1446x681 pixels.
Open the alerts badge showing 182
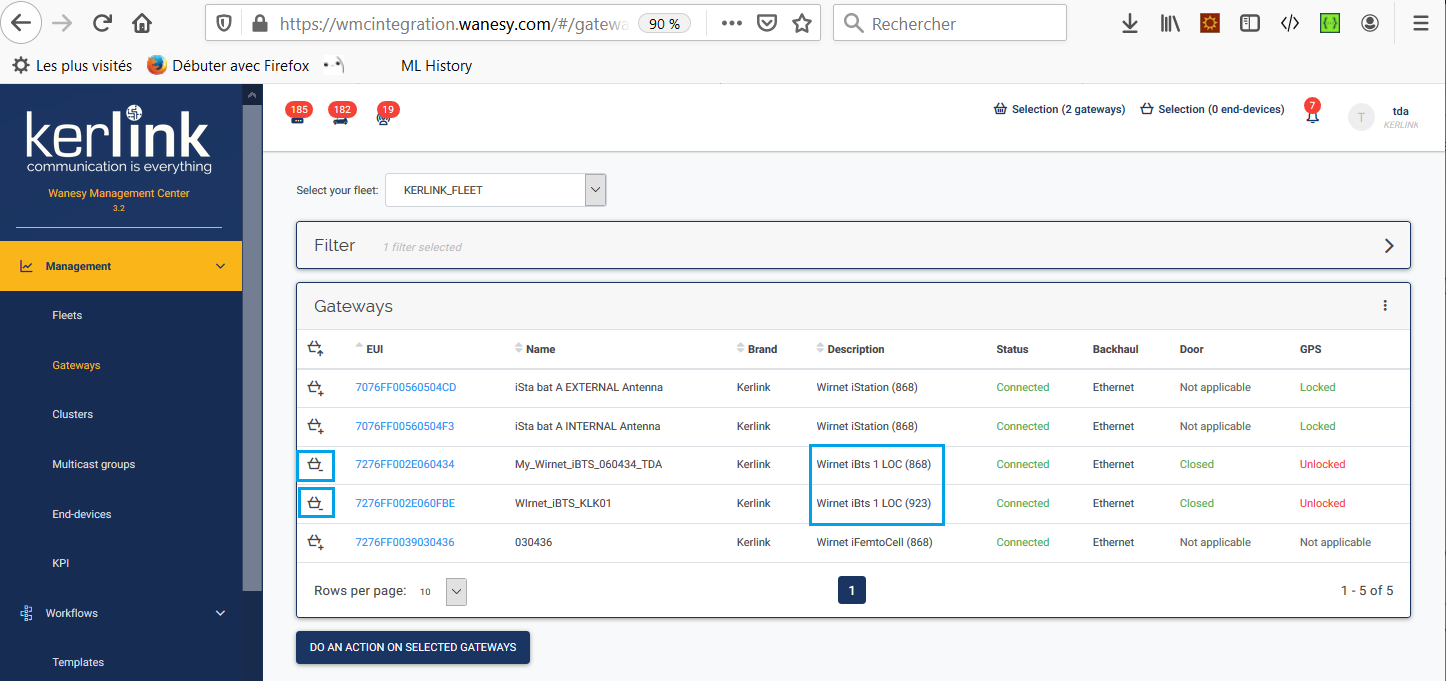[342, 116]
